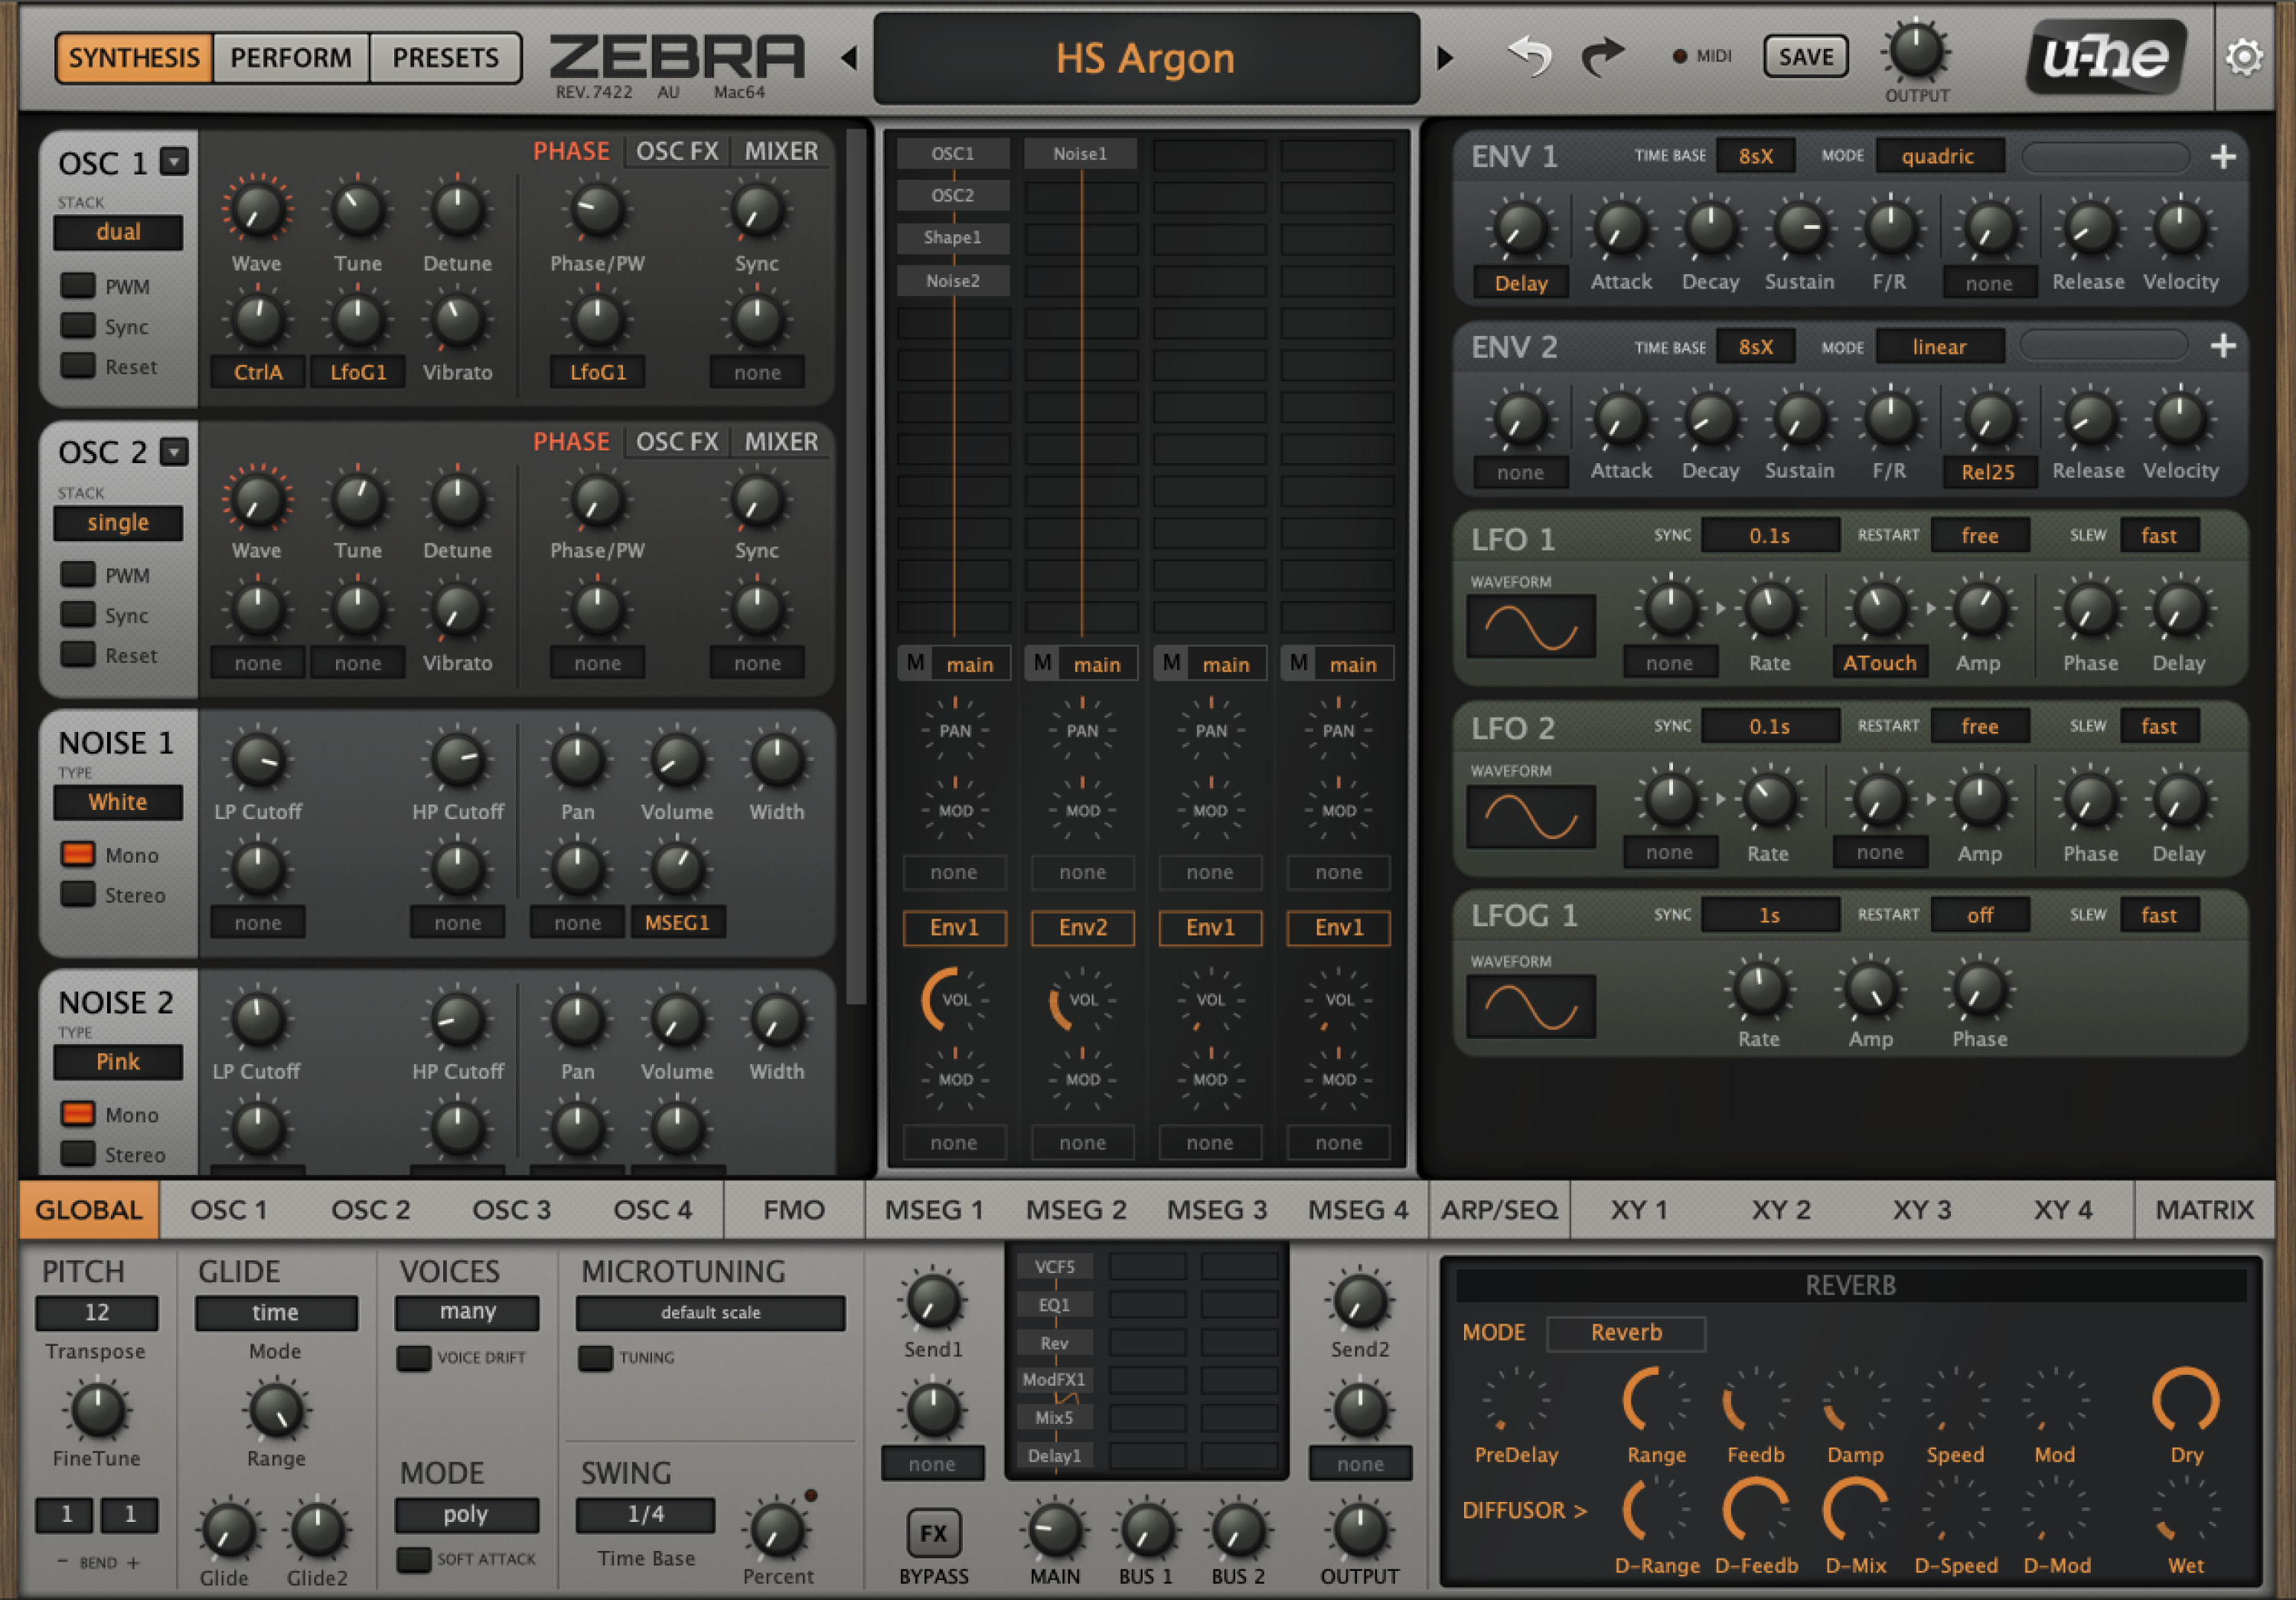This screenshot has width=2296, height=1600.
Task: Open settings with the gear icon
Action: 2243,57
